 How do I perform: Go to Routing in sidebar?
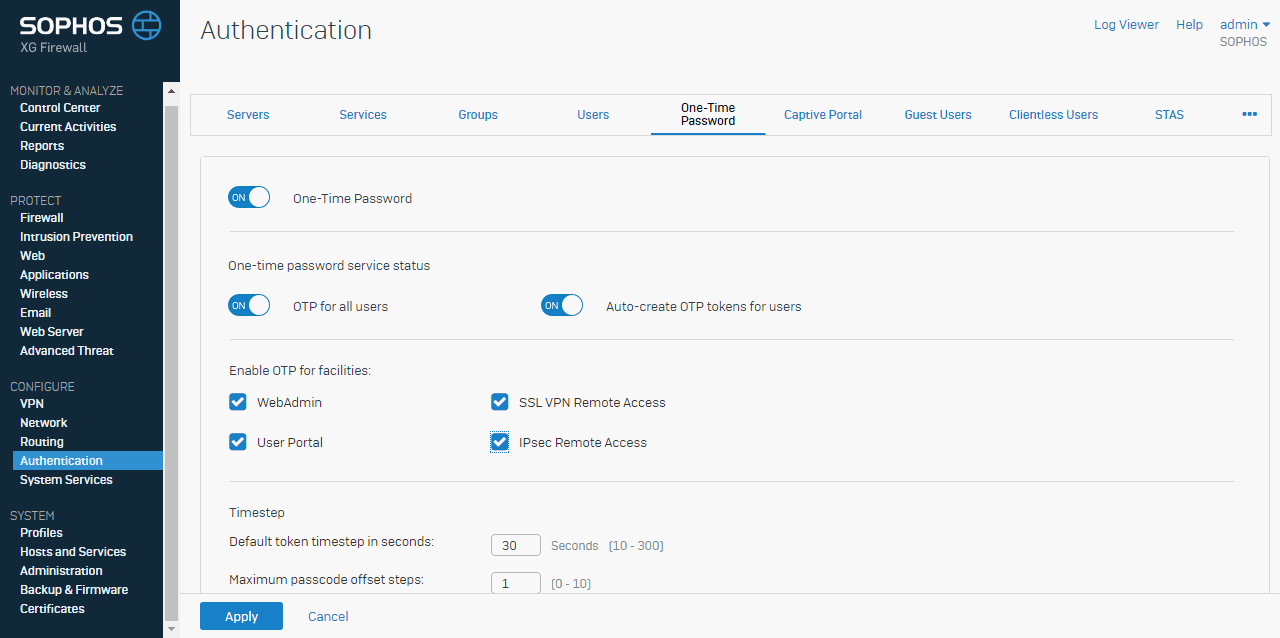tap(42, 442)
